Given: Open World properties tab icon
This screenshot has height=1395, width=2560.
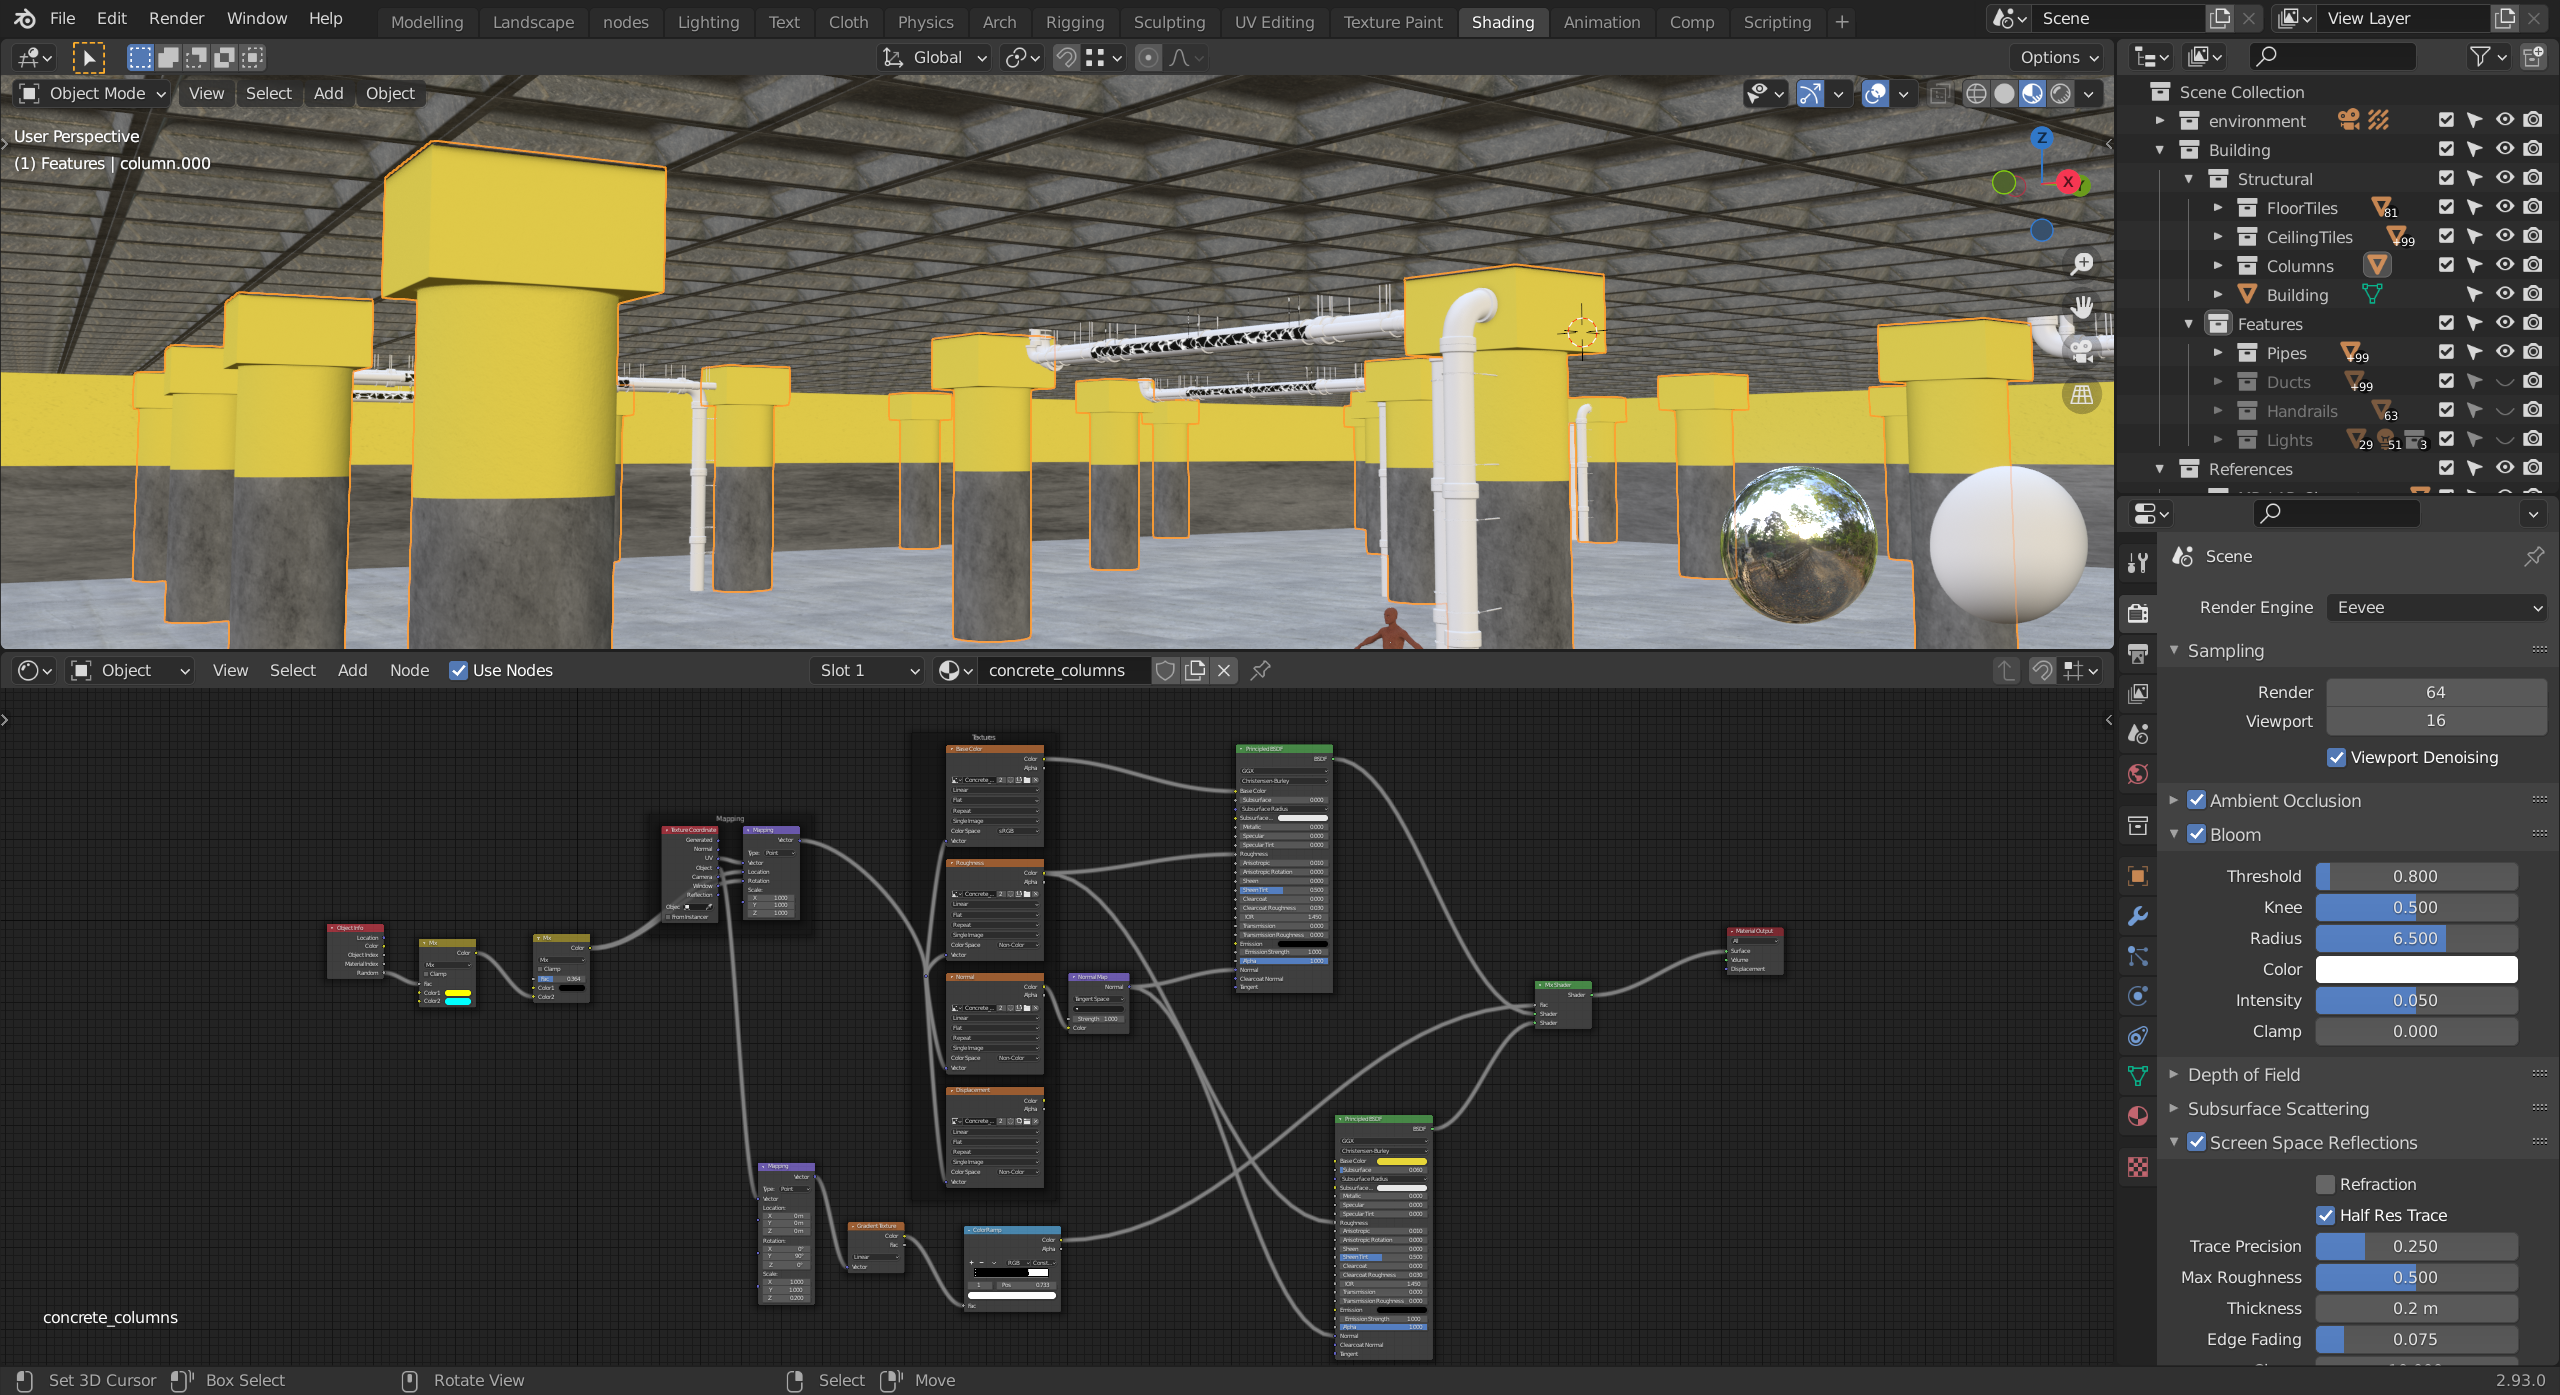Looking at the screenshot, I should click(x=2138, y=774).
